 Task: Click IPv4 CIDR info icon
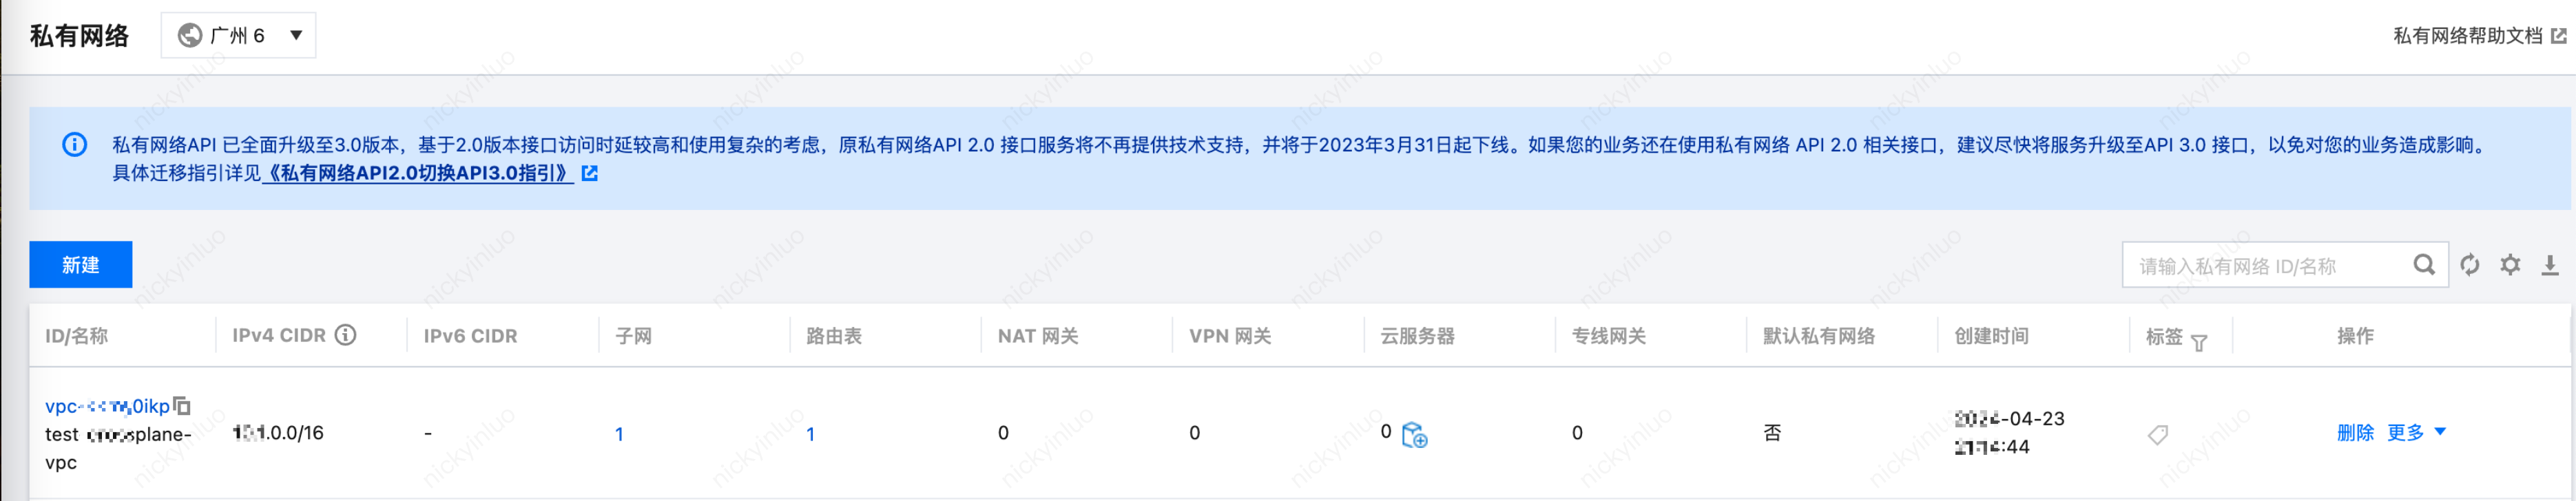point(345,335)
